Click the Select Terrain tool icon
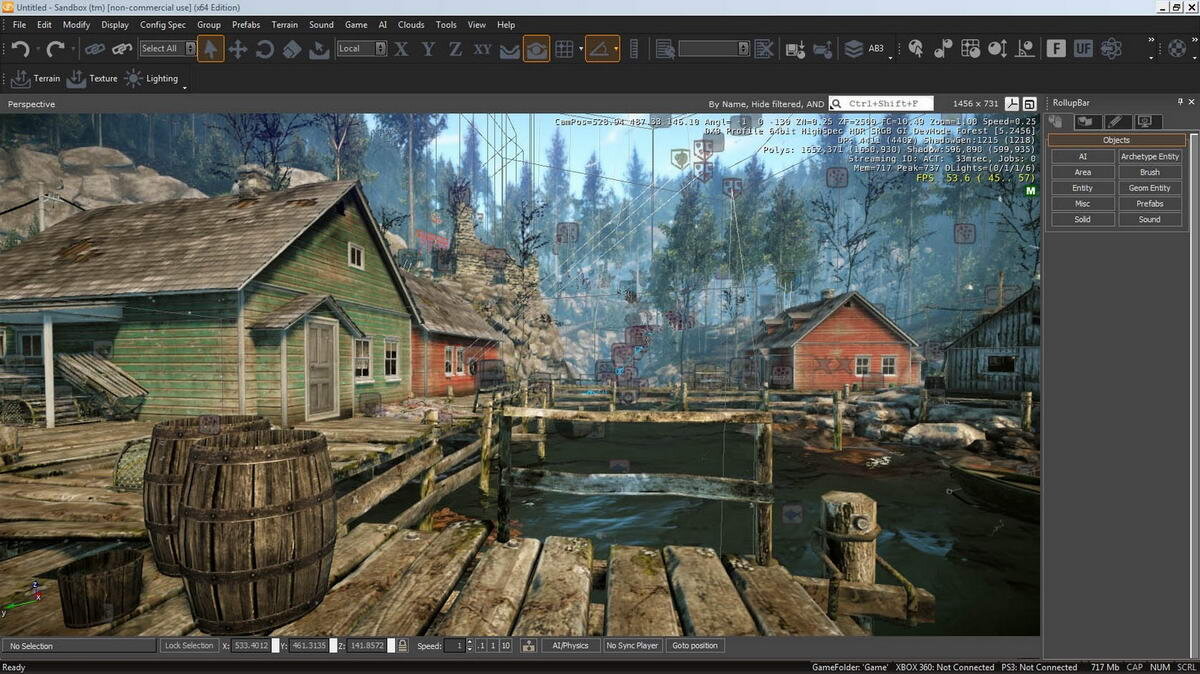This screenshot has height=674, width=1200. [x=319, y=48]
